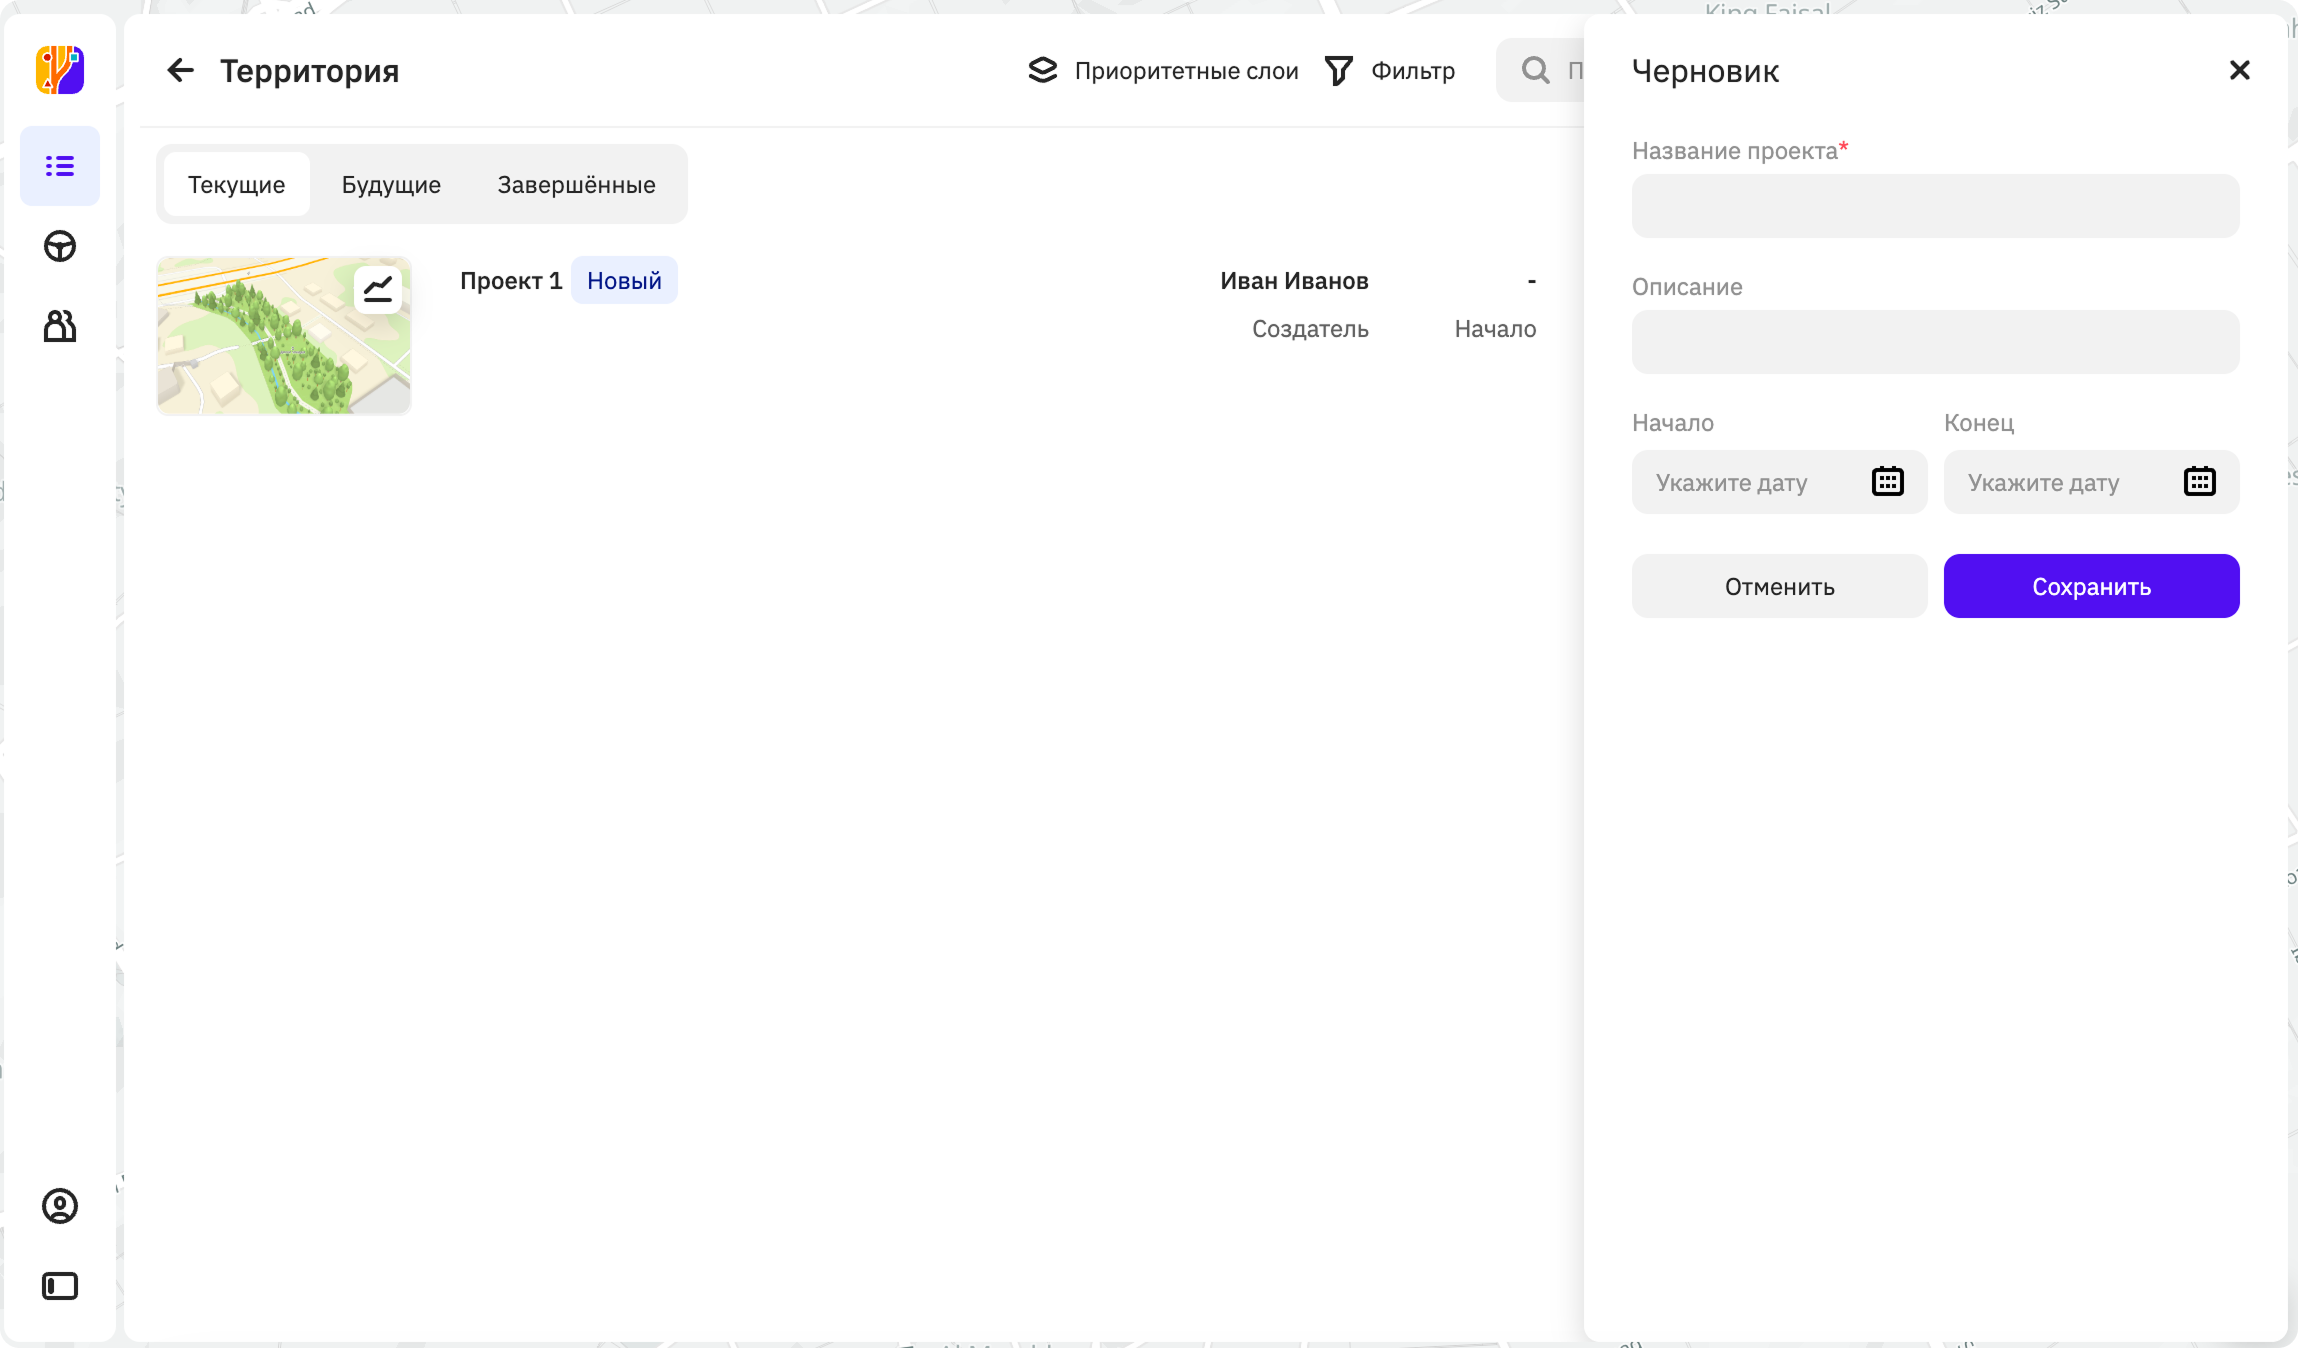Image resolution: width=2298 pixels, height=1348 pixels.
Task: Switch to the Будущие tab
Action: pos(391,184)
